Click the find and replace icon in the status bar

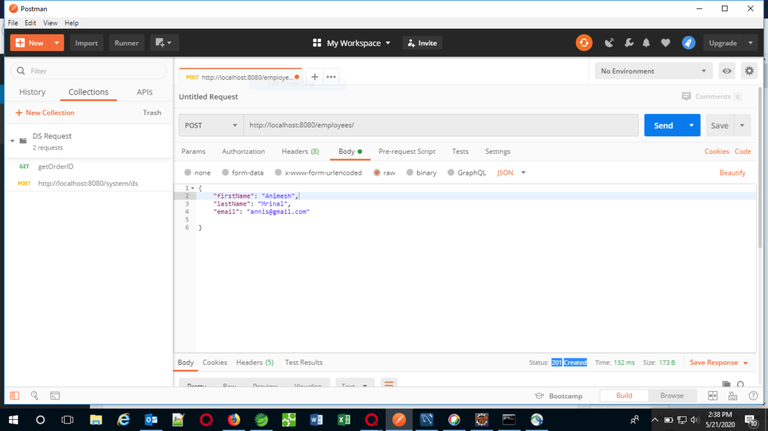click(34, 395)
